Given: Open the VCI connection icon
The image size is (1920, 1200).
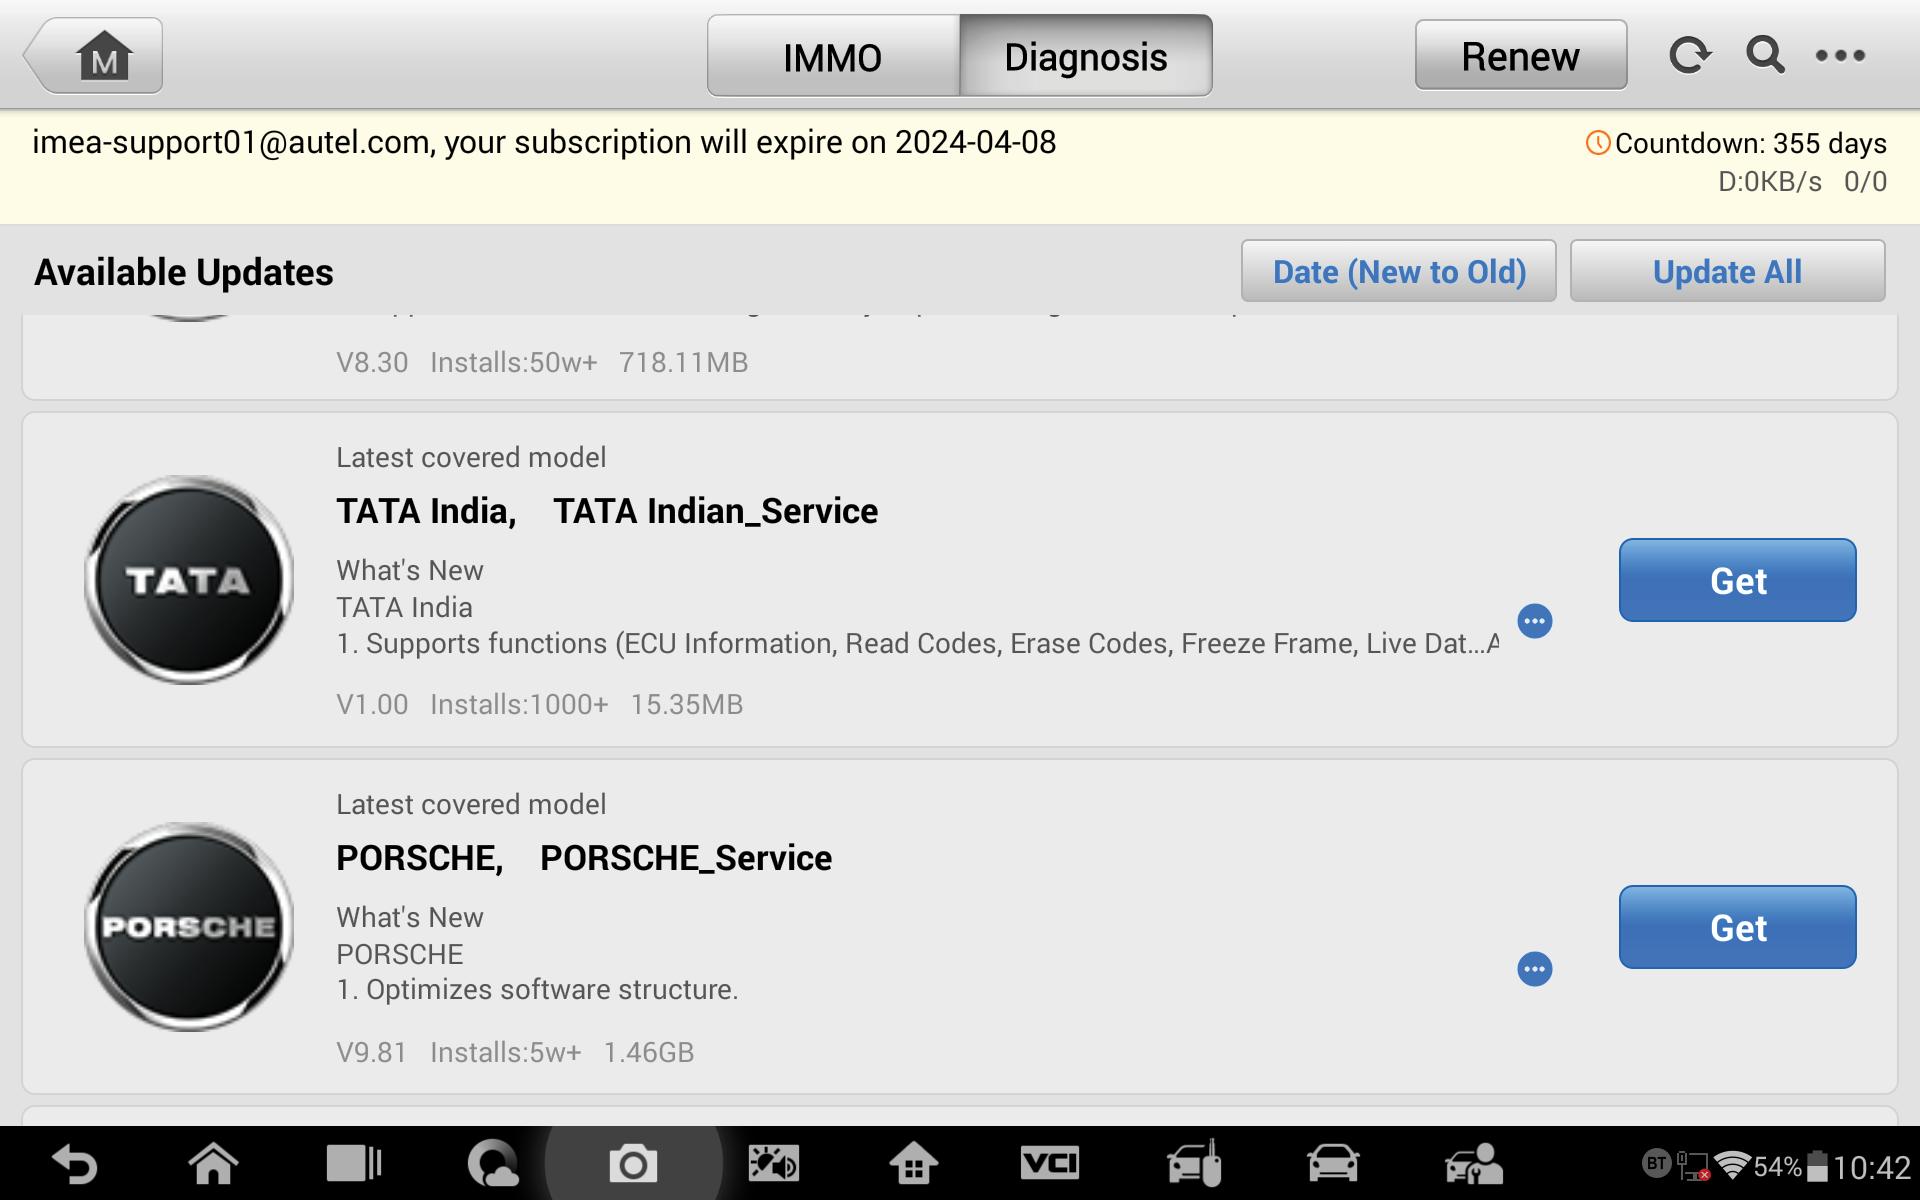Looking at the screenshot, I should [1049, 1163].
